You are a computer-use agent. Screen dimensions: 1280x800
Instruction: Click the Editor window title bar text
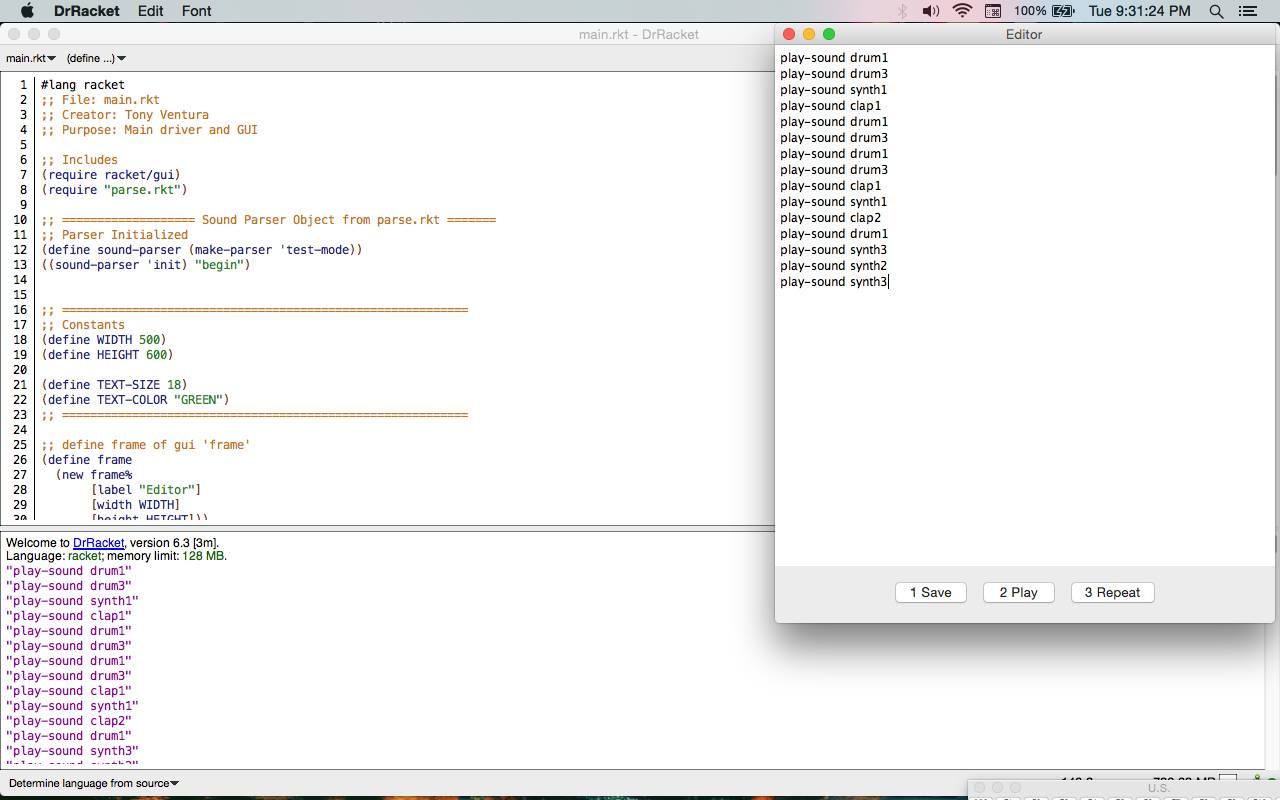[1024, 34]
